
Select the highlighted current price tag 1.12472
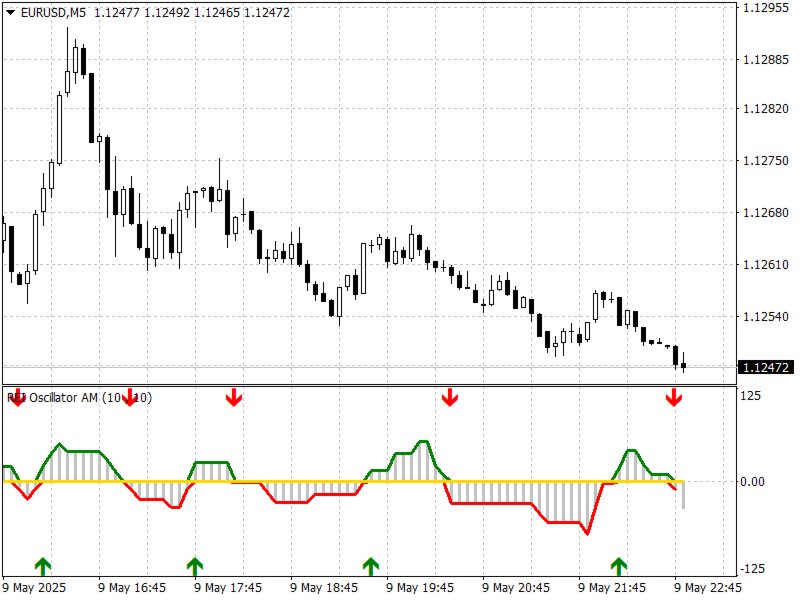click(766, 367)
